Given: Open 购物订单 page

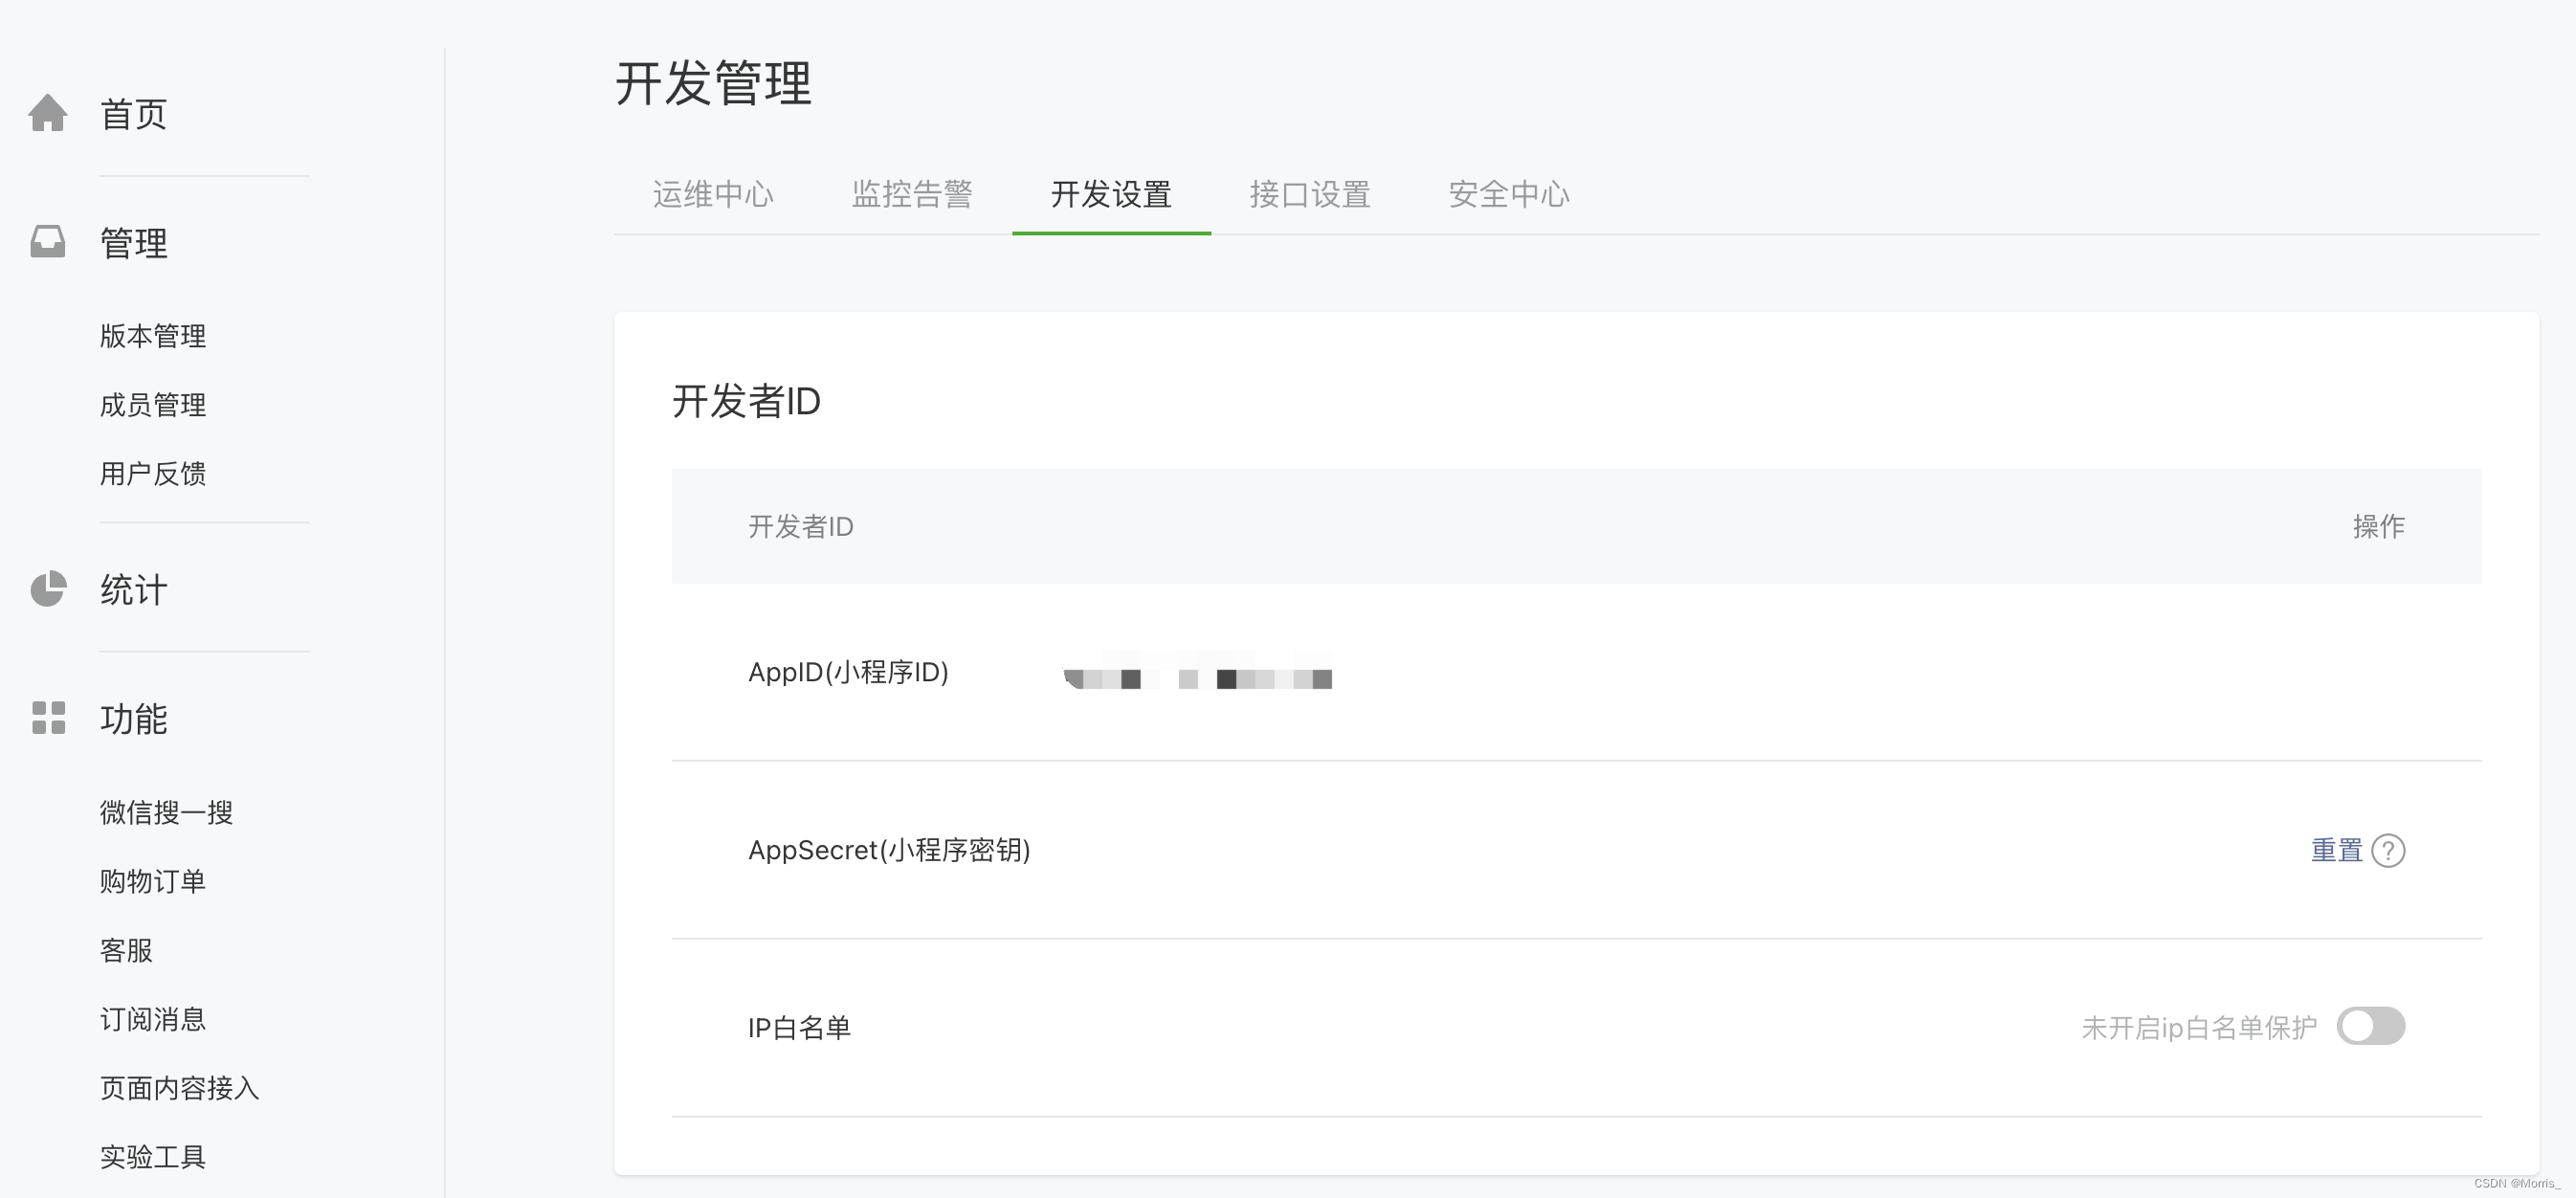Looking at the screenshot, I should pos(152,881).
